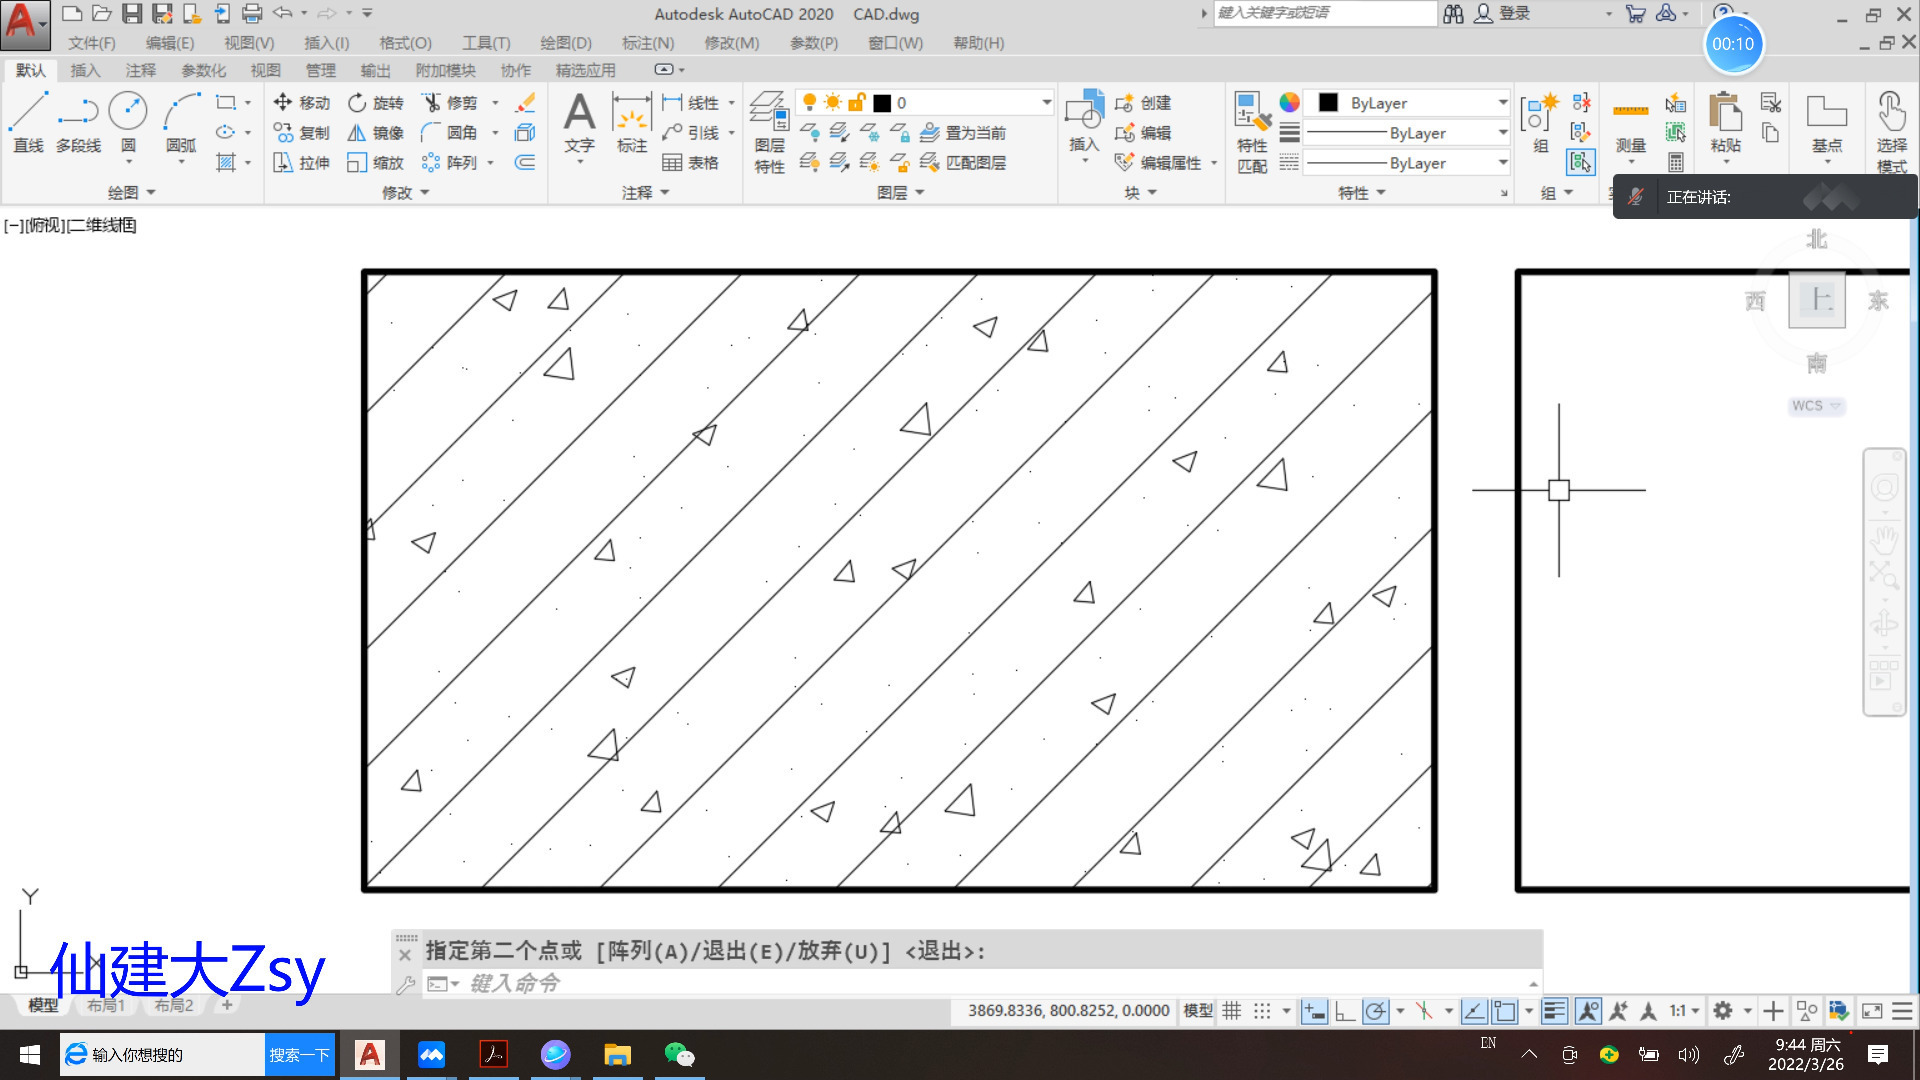The width and height of the screenshot is (1920, 1080).
Task: Switch to the 插入 ribbon tab
Action: (85, 70)
